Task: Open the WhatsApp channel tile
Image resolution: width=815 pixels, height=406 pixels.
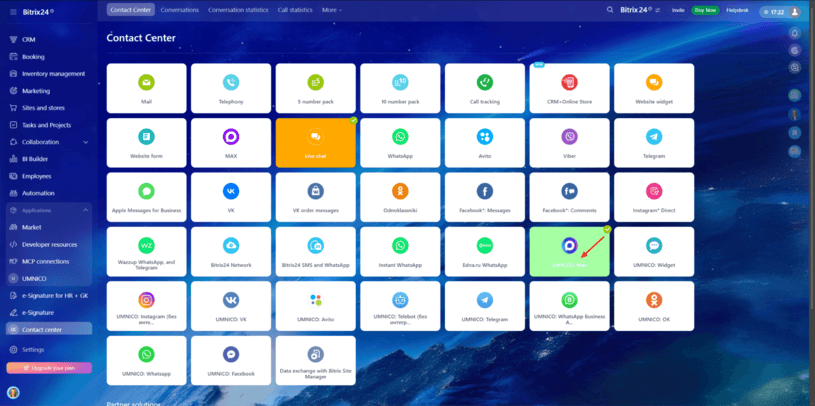Action: click(400, 143)
